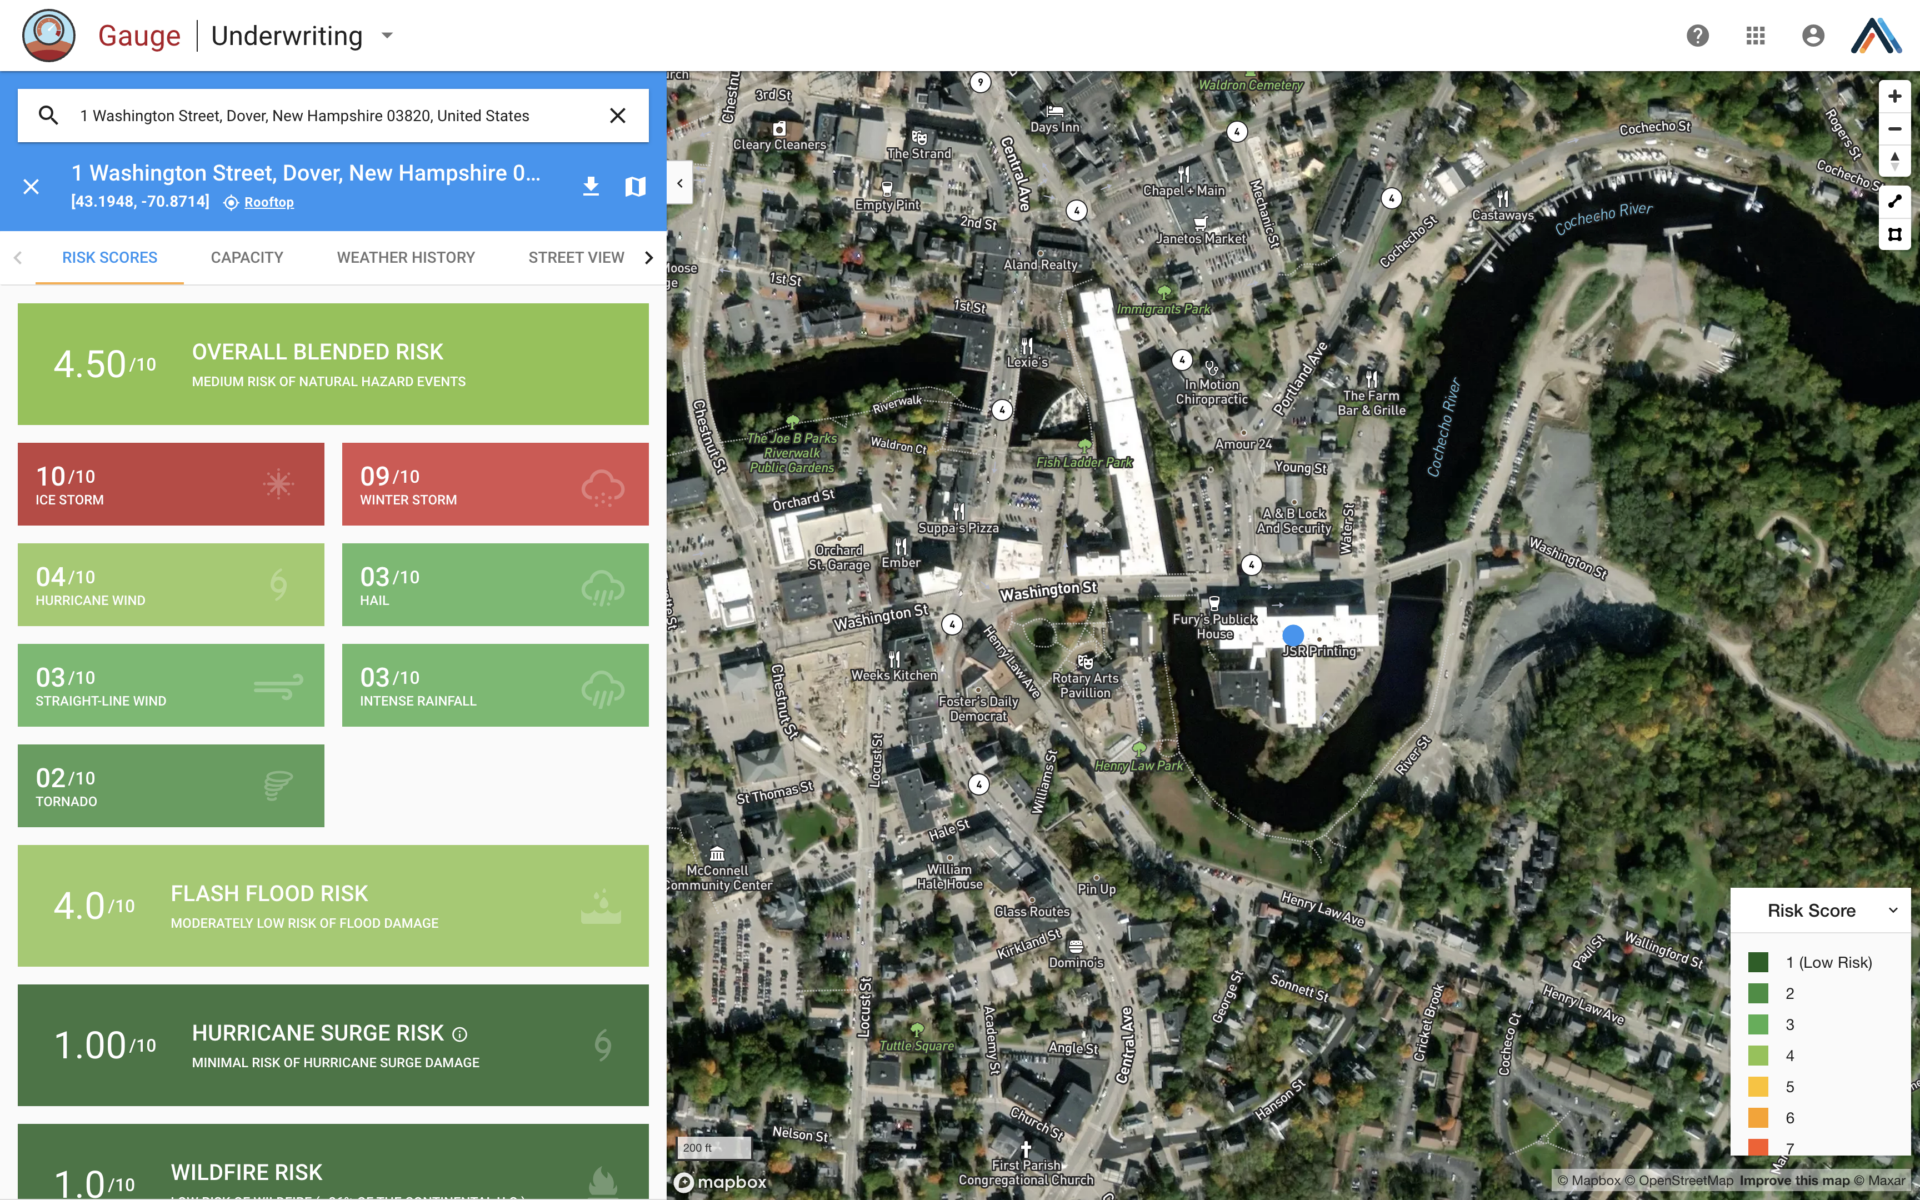The width and height of the screenshot is (1920, 1200).
Task: Reset map bearing to north
Action: click(1894, 161)
